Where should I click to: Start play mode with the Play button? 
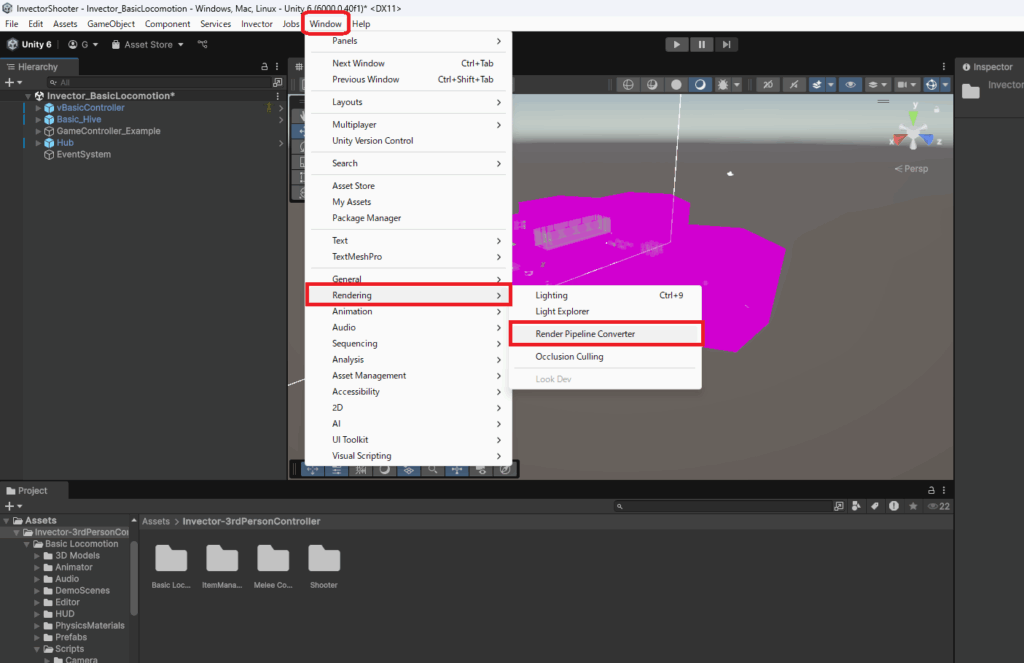[x=677, y=44]
